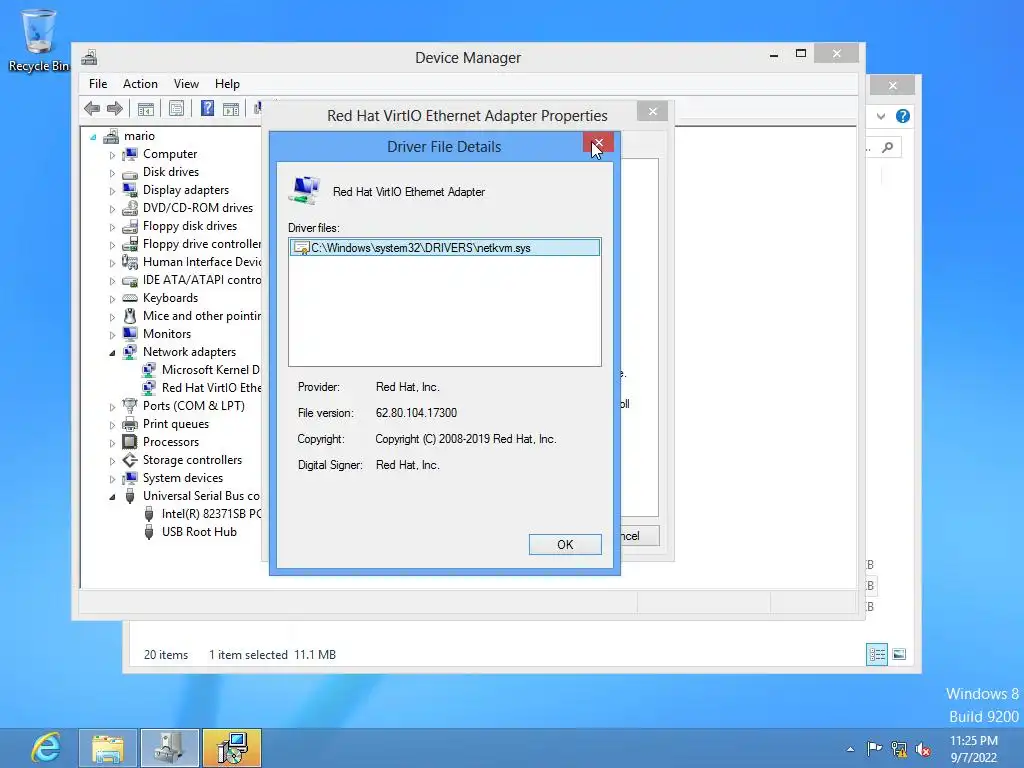Click the Show/Hide Console Tree toolbar icon
Screen dimensions: 1024x768
pyautogui.click(x=145, y=108)
